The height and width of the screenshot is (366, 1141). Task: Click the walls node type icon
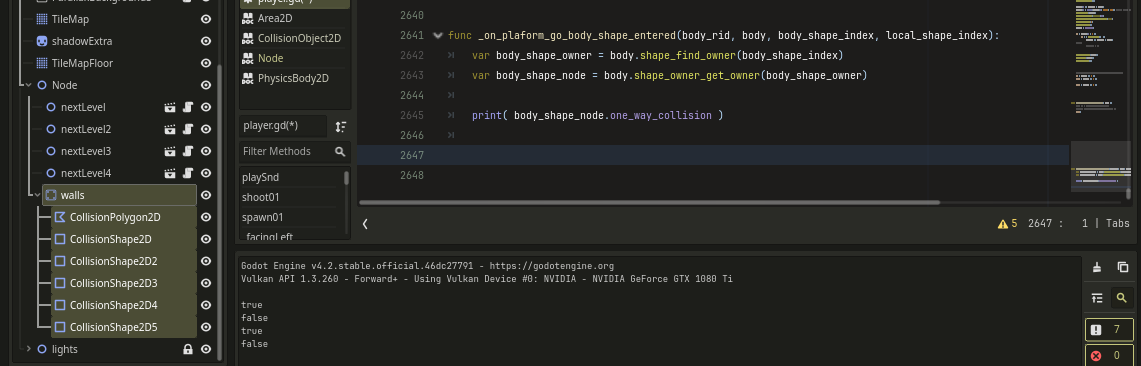pos(51,195)
